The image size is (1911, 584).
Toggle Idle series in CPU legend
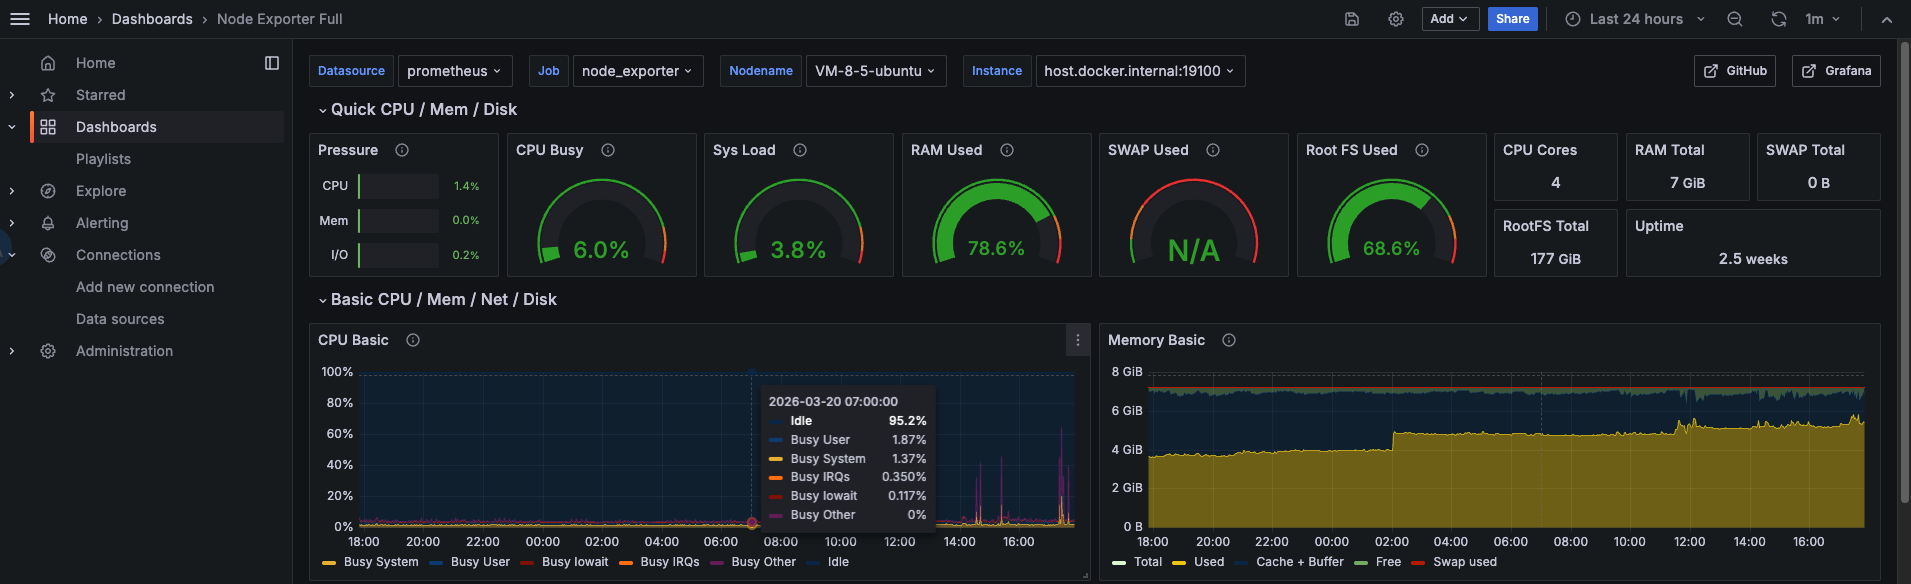838,562
